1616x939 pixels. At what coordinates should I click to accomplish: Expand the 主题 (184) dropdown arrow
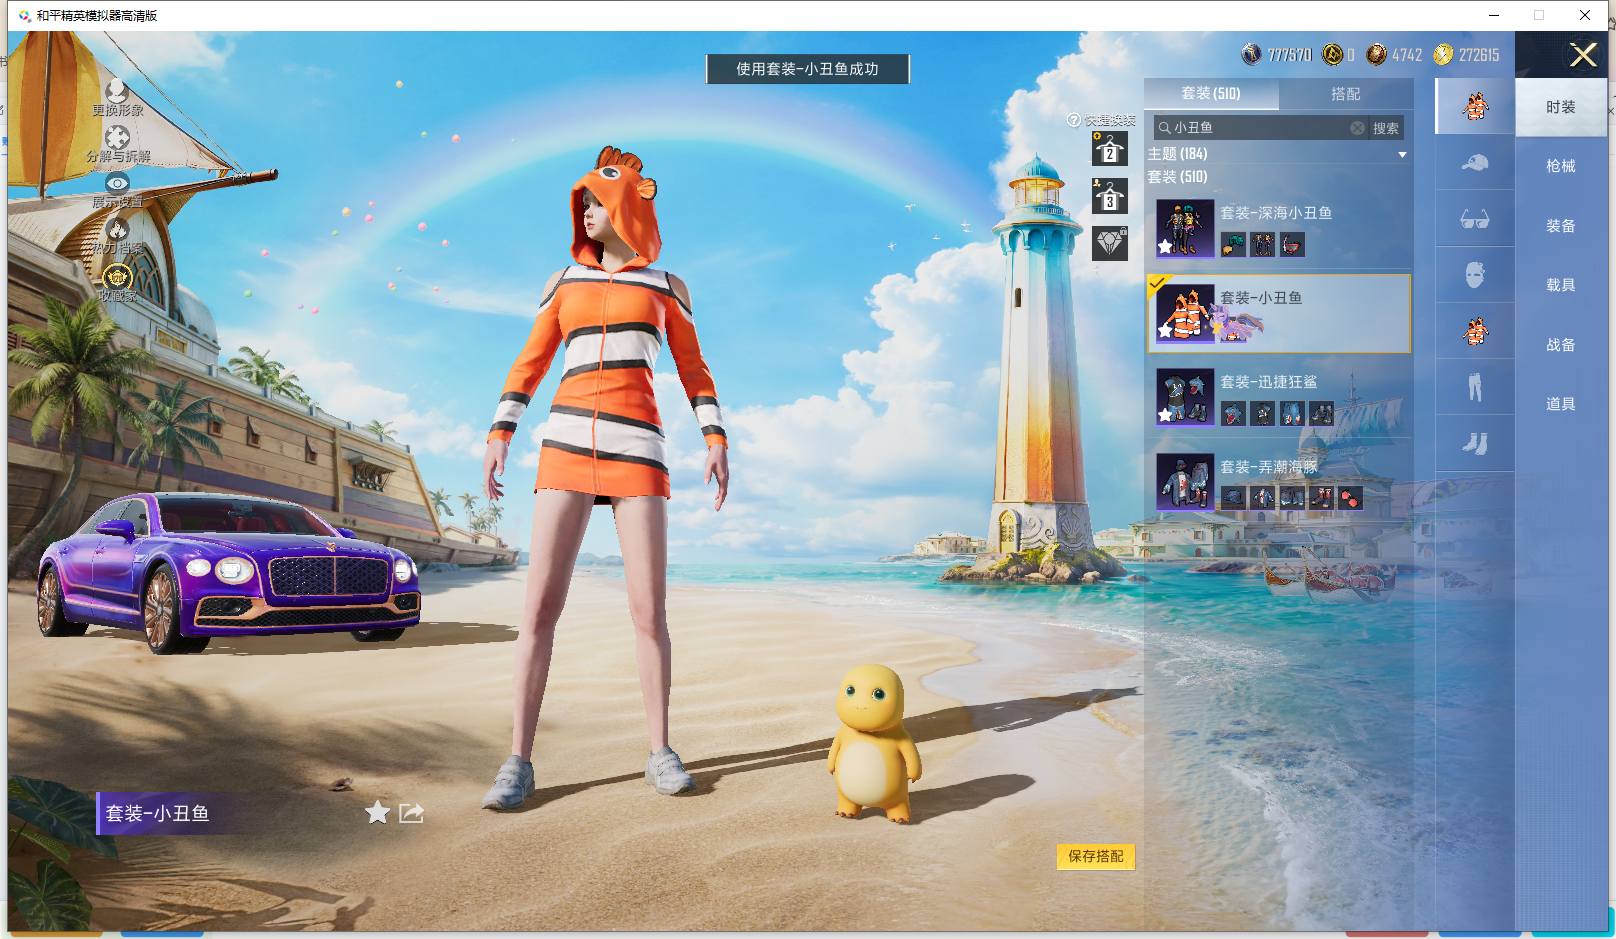(x=1402, y=154)
